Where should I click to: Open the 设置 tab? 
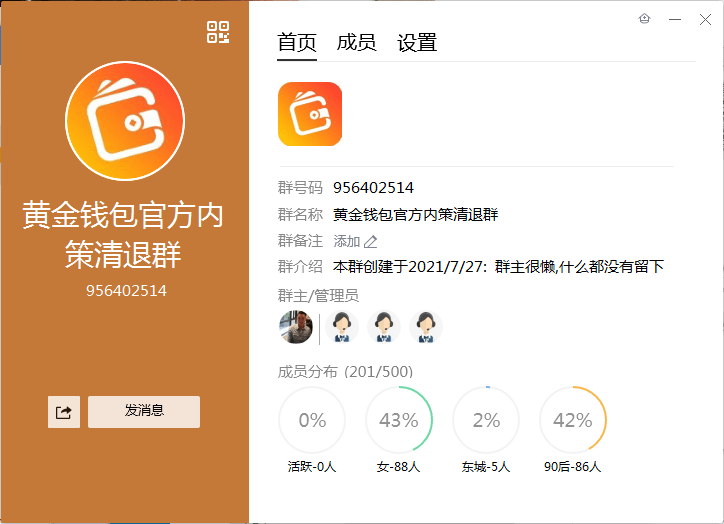417,42
